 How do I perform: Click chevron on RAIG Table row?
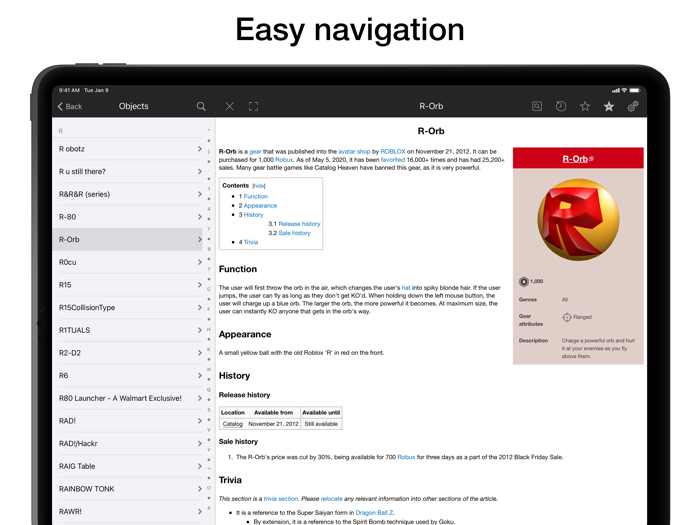pyautogui.click(x=200, y=466)
